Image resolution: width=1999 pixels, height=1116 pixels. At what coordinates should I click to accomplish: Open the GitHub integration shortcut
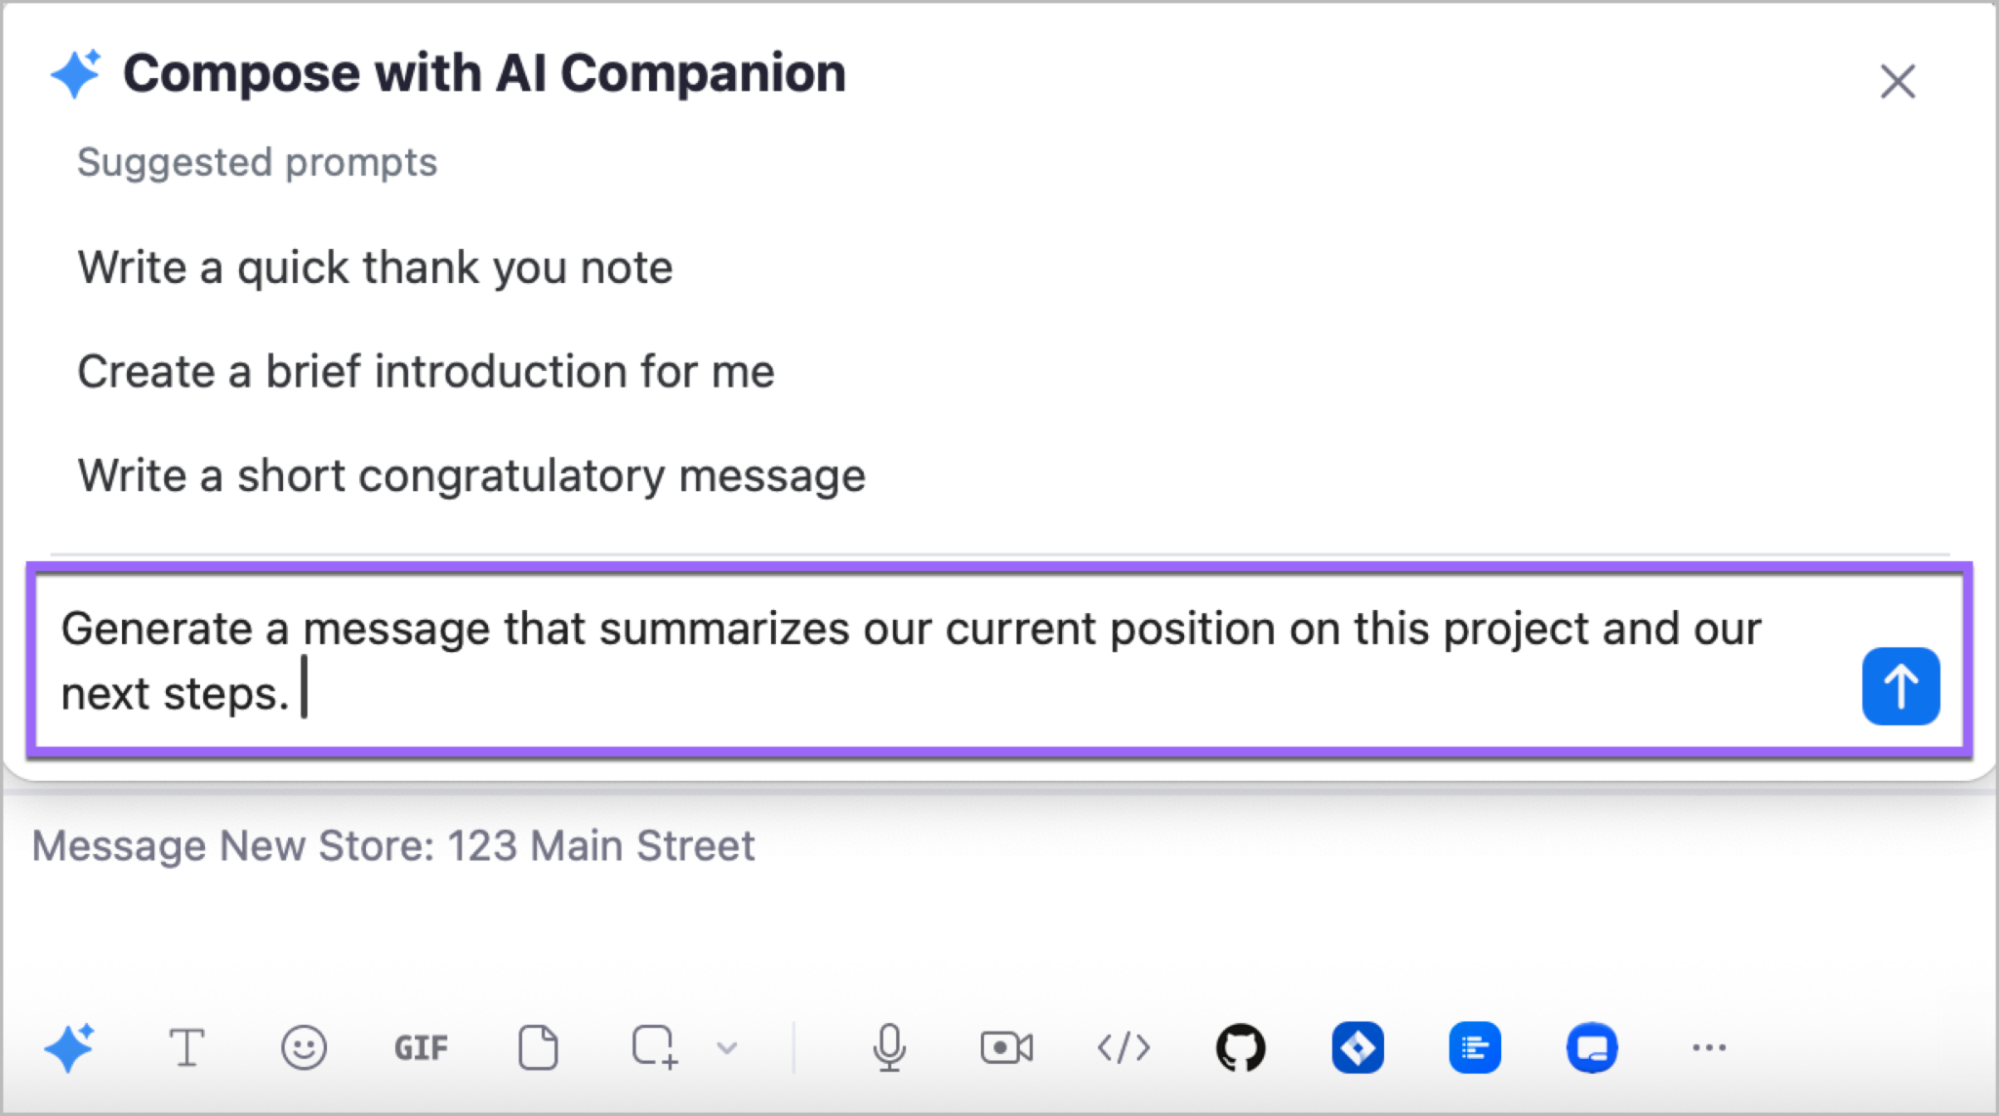1243,1047
